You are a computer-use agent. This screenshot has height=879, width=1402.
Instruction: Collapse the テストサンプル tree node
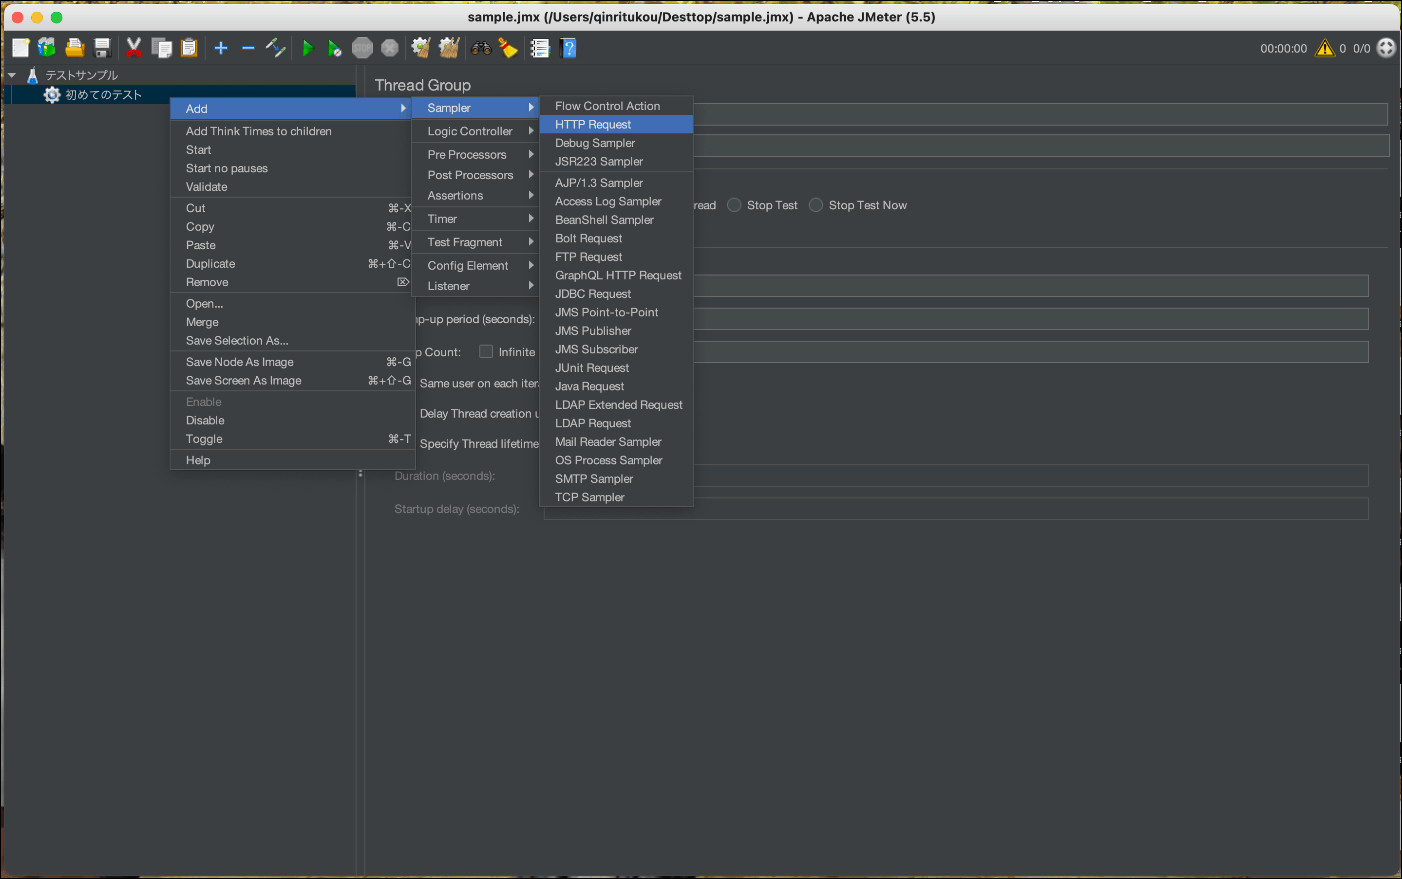coord(12,75)
